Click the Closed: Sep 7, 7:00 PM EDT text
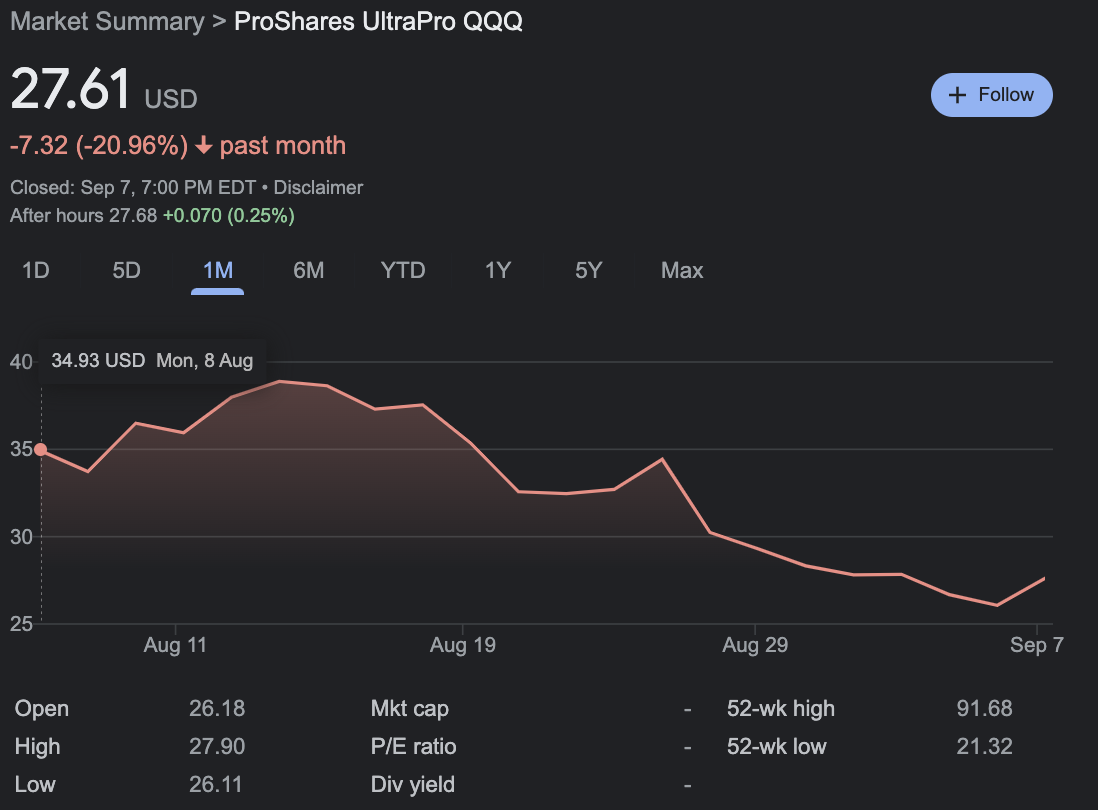Image resolution: width=1098 pixels, height=810 pixels. pyautogui.click(x=133, y=188)
